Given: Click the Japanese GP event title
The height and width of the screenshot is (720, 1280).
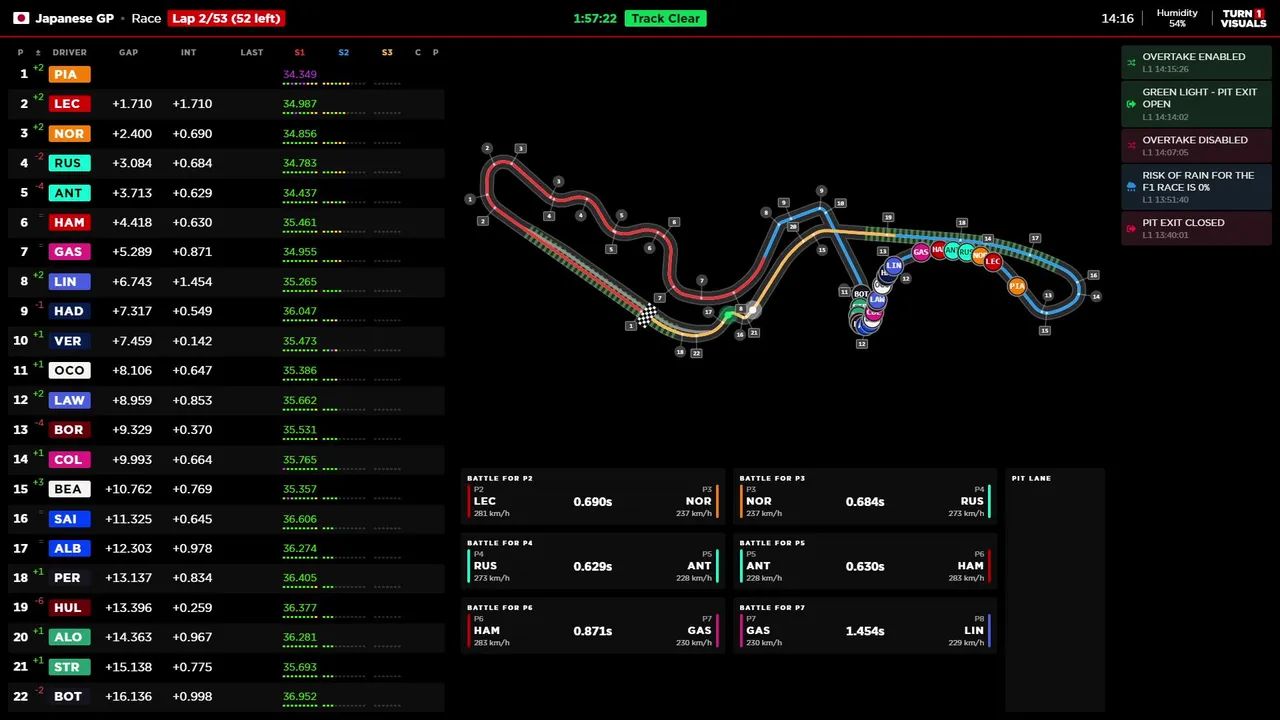Looking at the screenshot, I should click(x=74, y=18).
